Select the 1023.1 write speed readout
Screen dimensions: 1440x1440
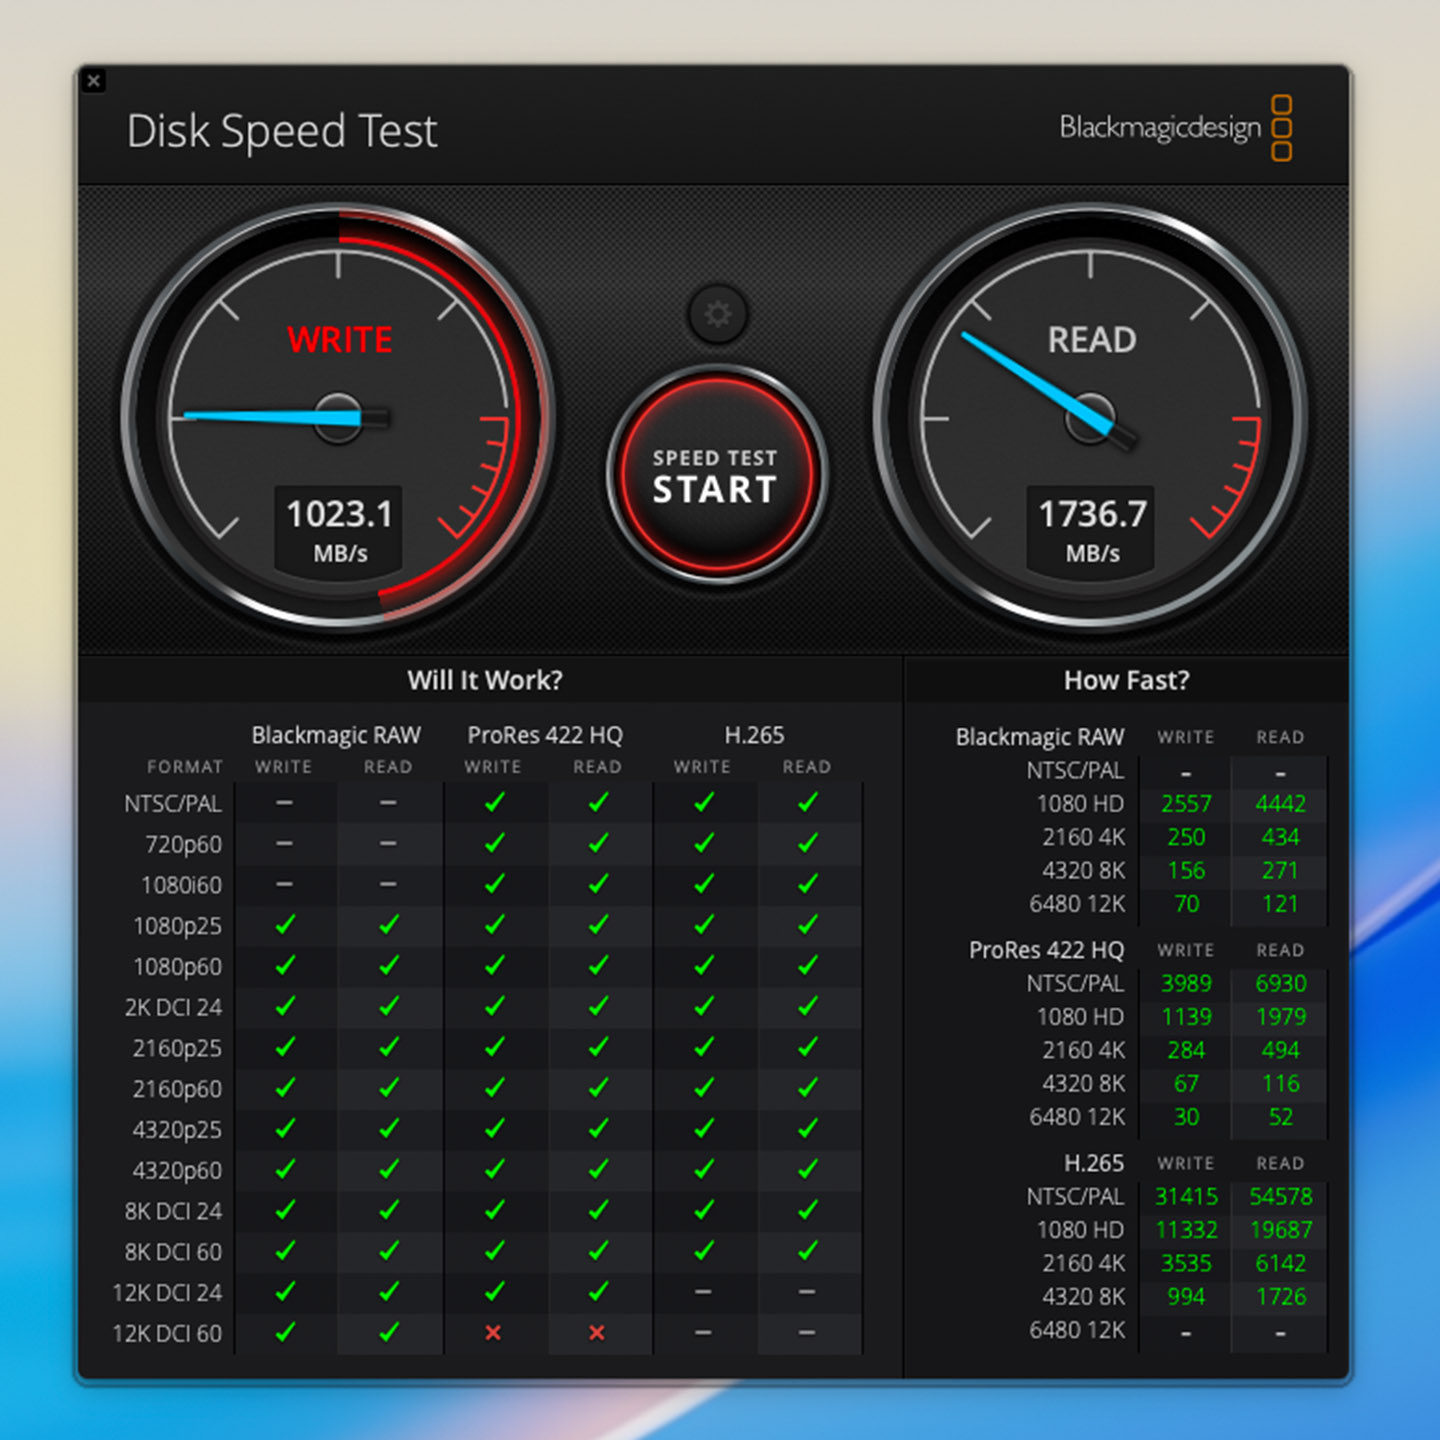pyautogui.click(x=340, y=514)
